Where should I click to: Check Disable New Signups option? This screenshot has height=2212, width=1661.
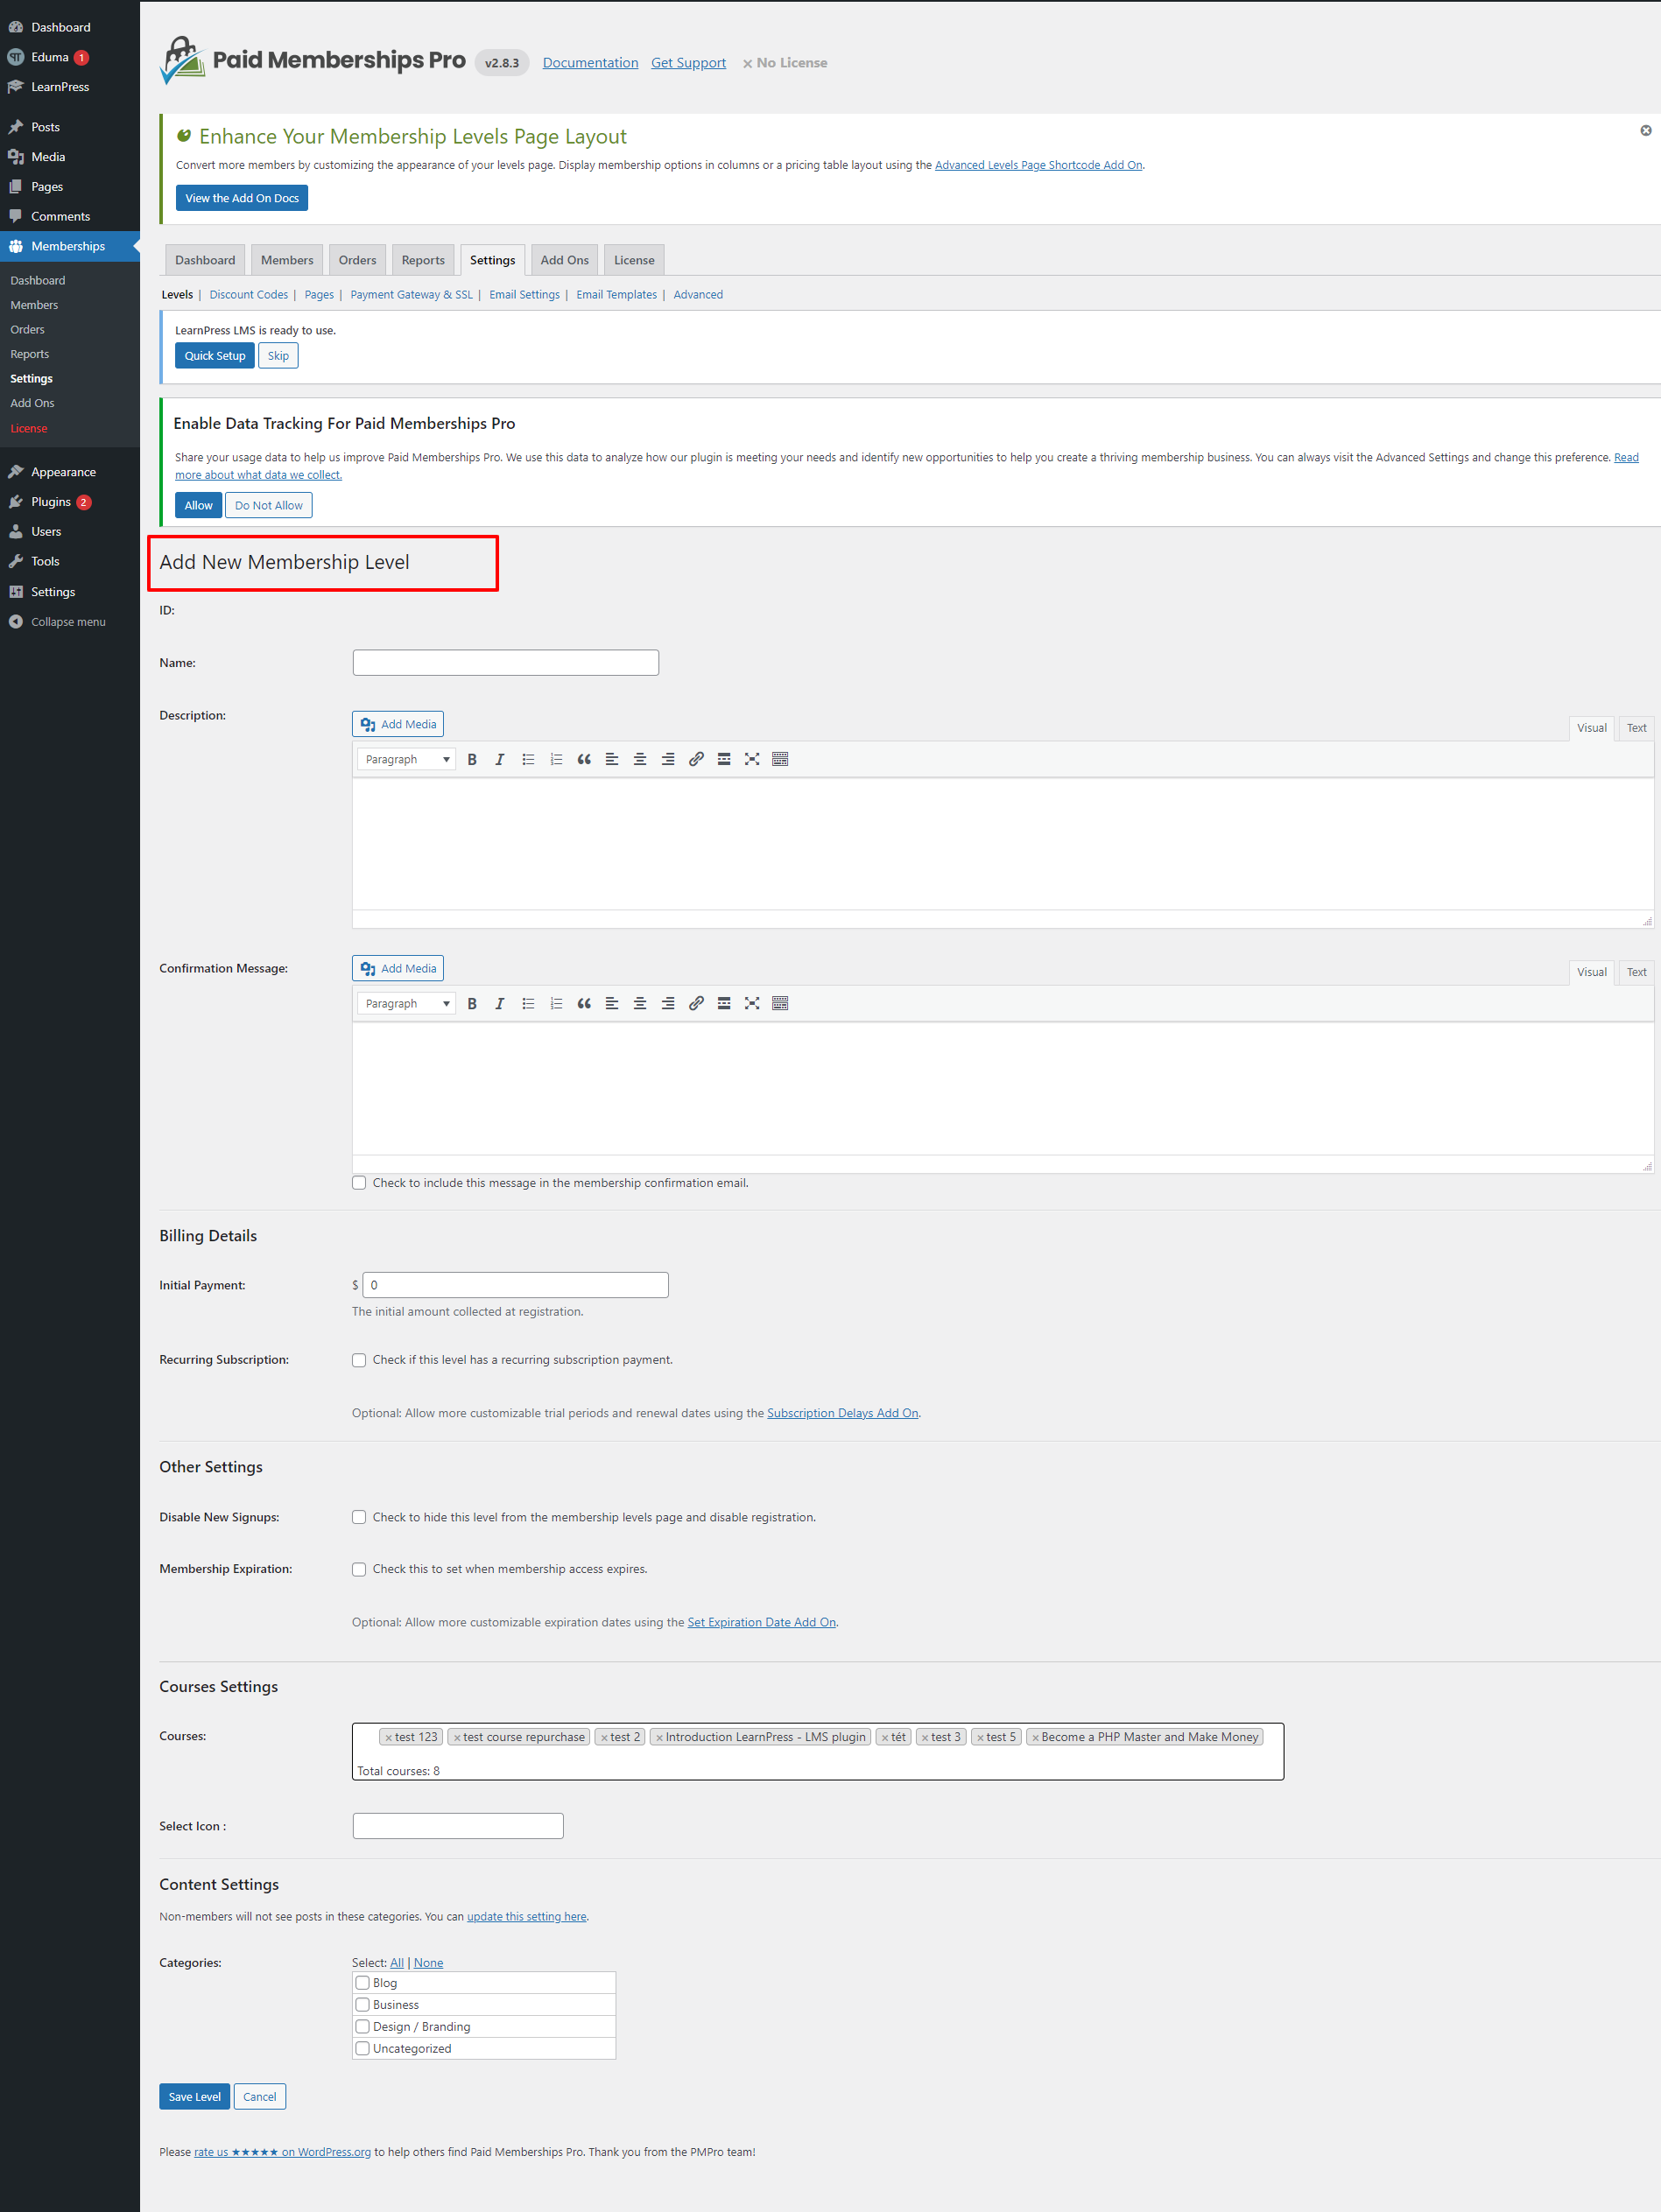[x=359, y=1517]
